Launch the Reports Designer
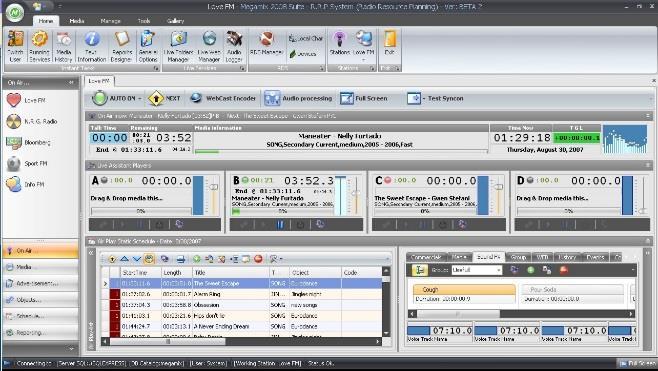Screen dimensions: 658x371 pos(122,46)
